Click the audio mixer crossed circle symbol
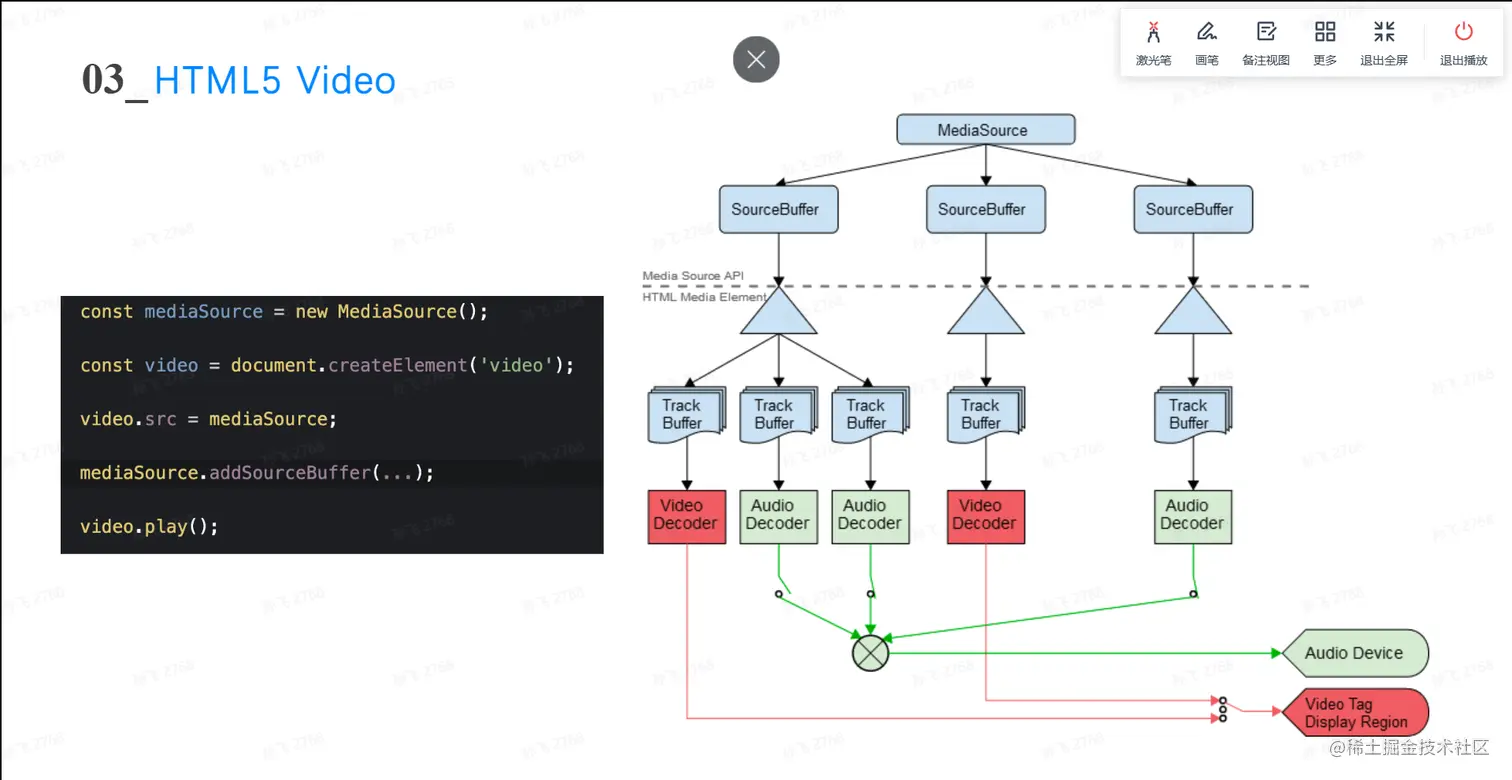 pos(870,653)
